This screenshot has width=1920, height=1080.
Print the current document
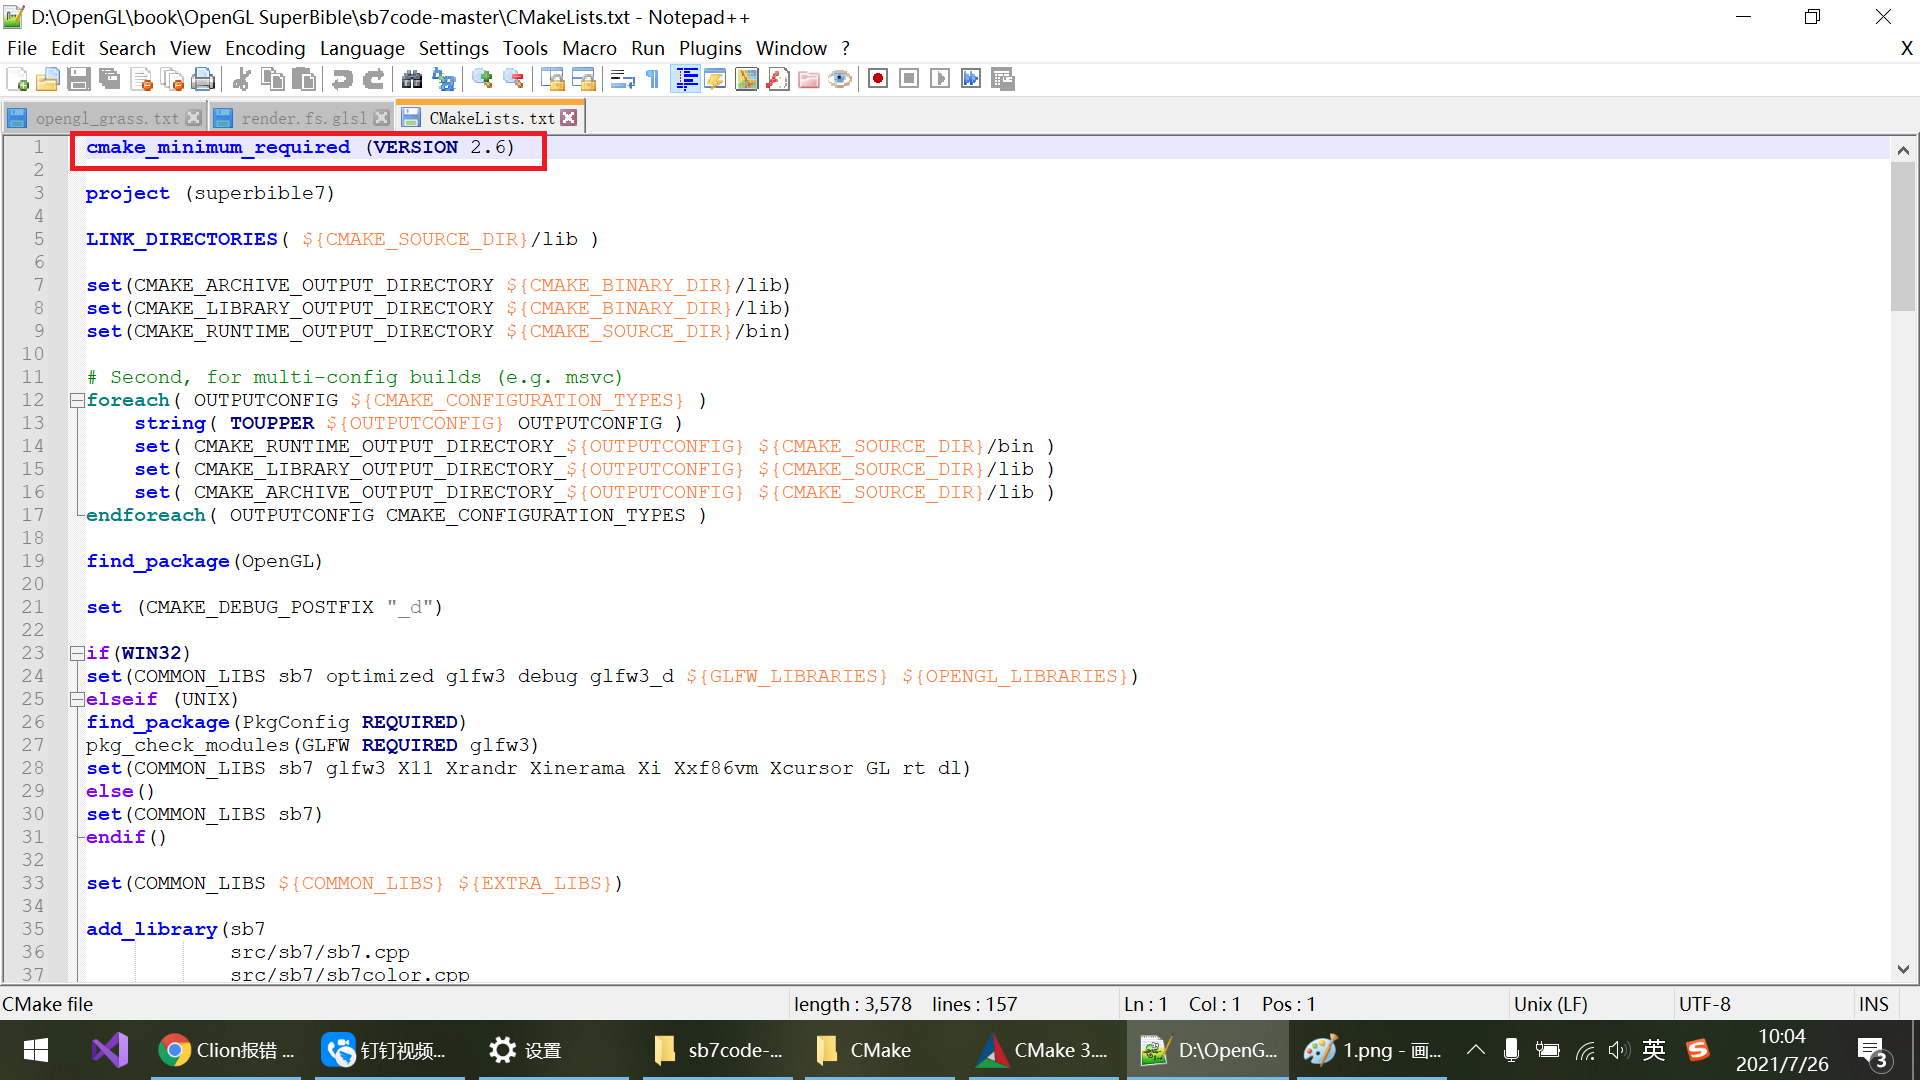click(x=203, y=79)
